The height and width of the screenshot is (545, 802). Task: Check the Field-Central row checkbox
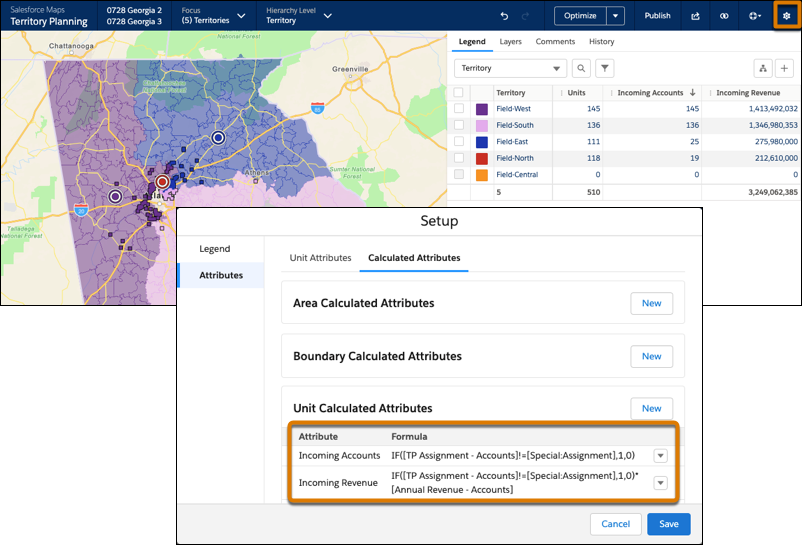[x=459, y=174]
